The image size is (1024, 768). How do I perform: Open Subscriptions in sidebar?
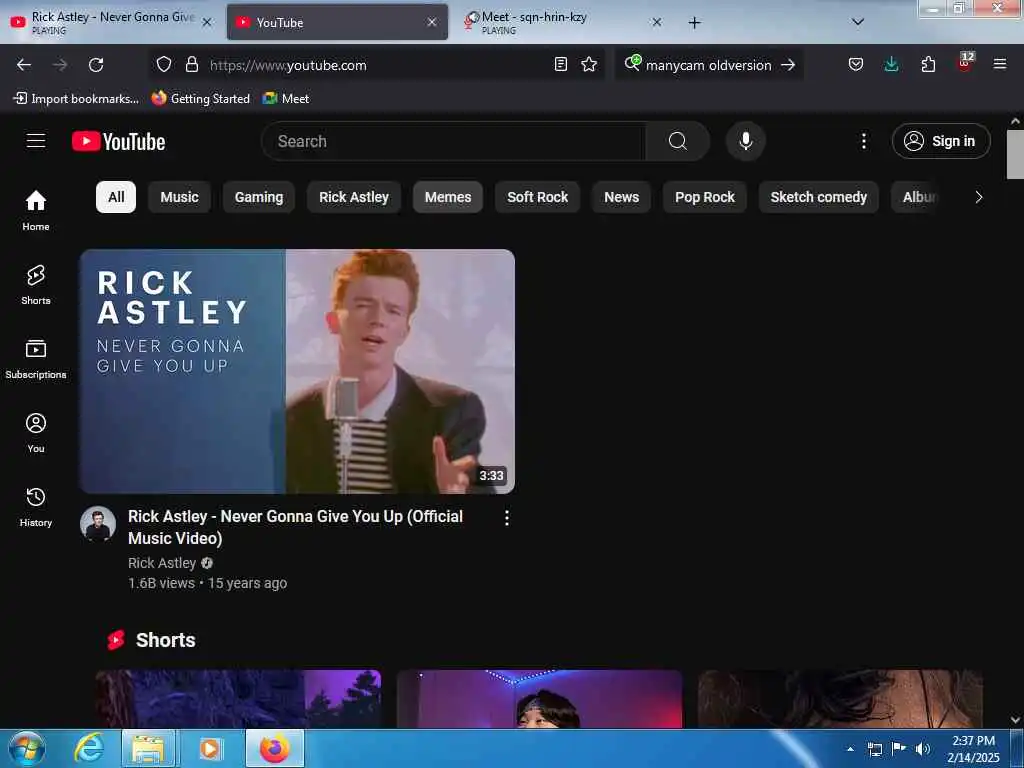coord(36,358)
